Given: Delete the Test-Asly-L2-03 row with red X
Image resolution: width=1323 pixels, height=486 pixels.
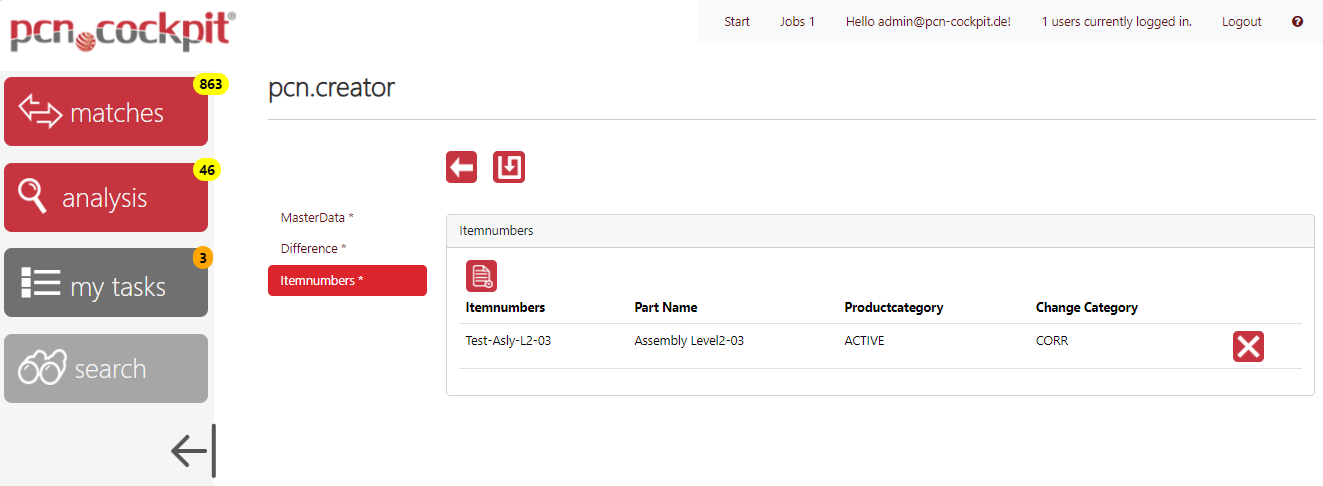Looking at the screenshot, I should [x=1248, y=346].
